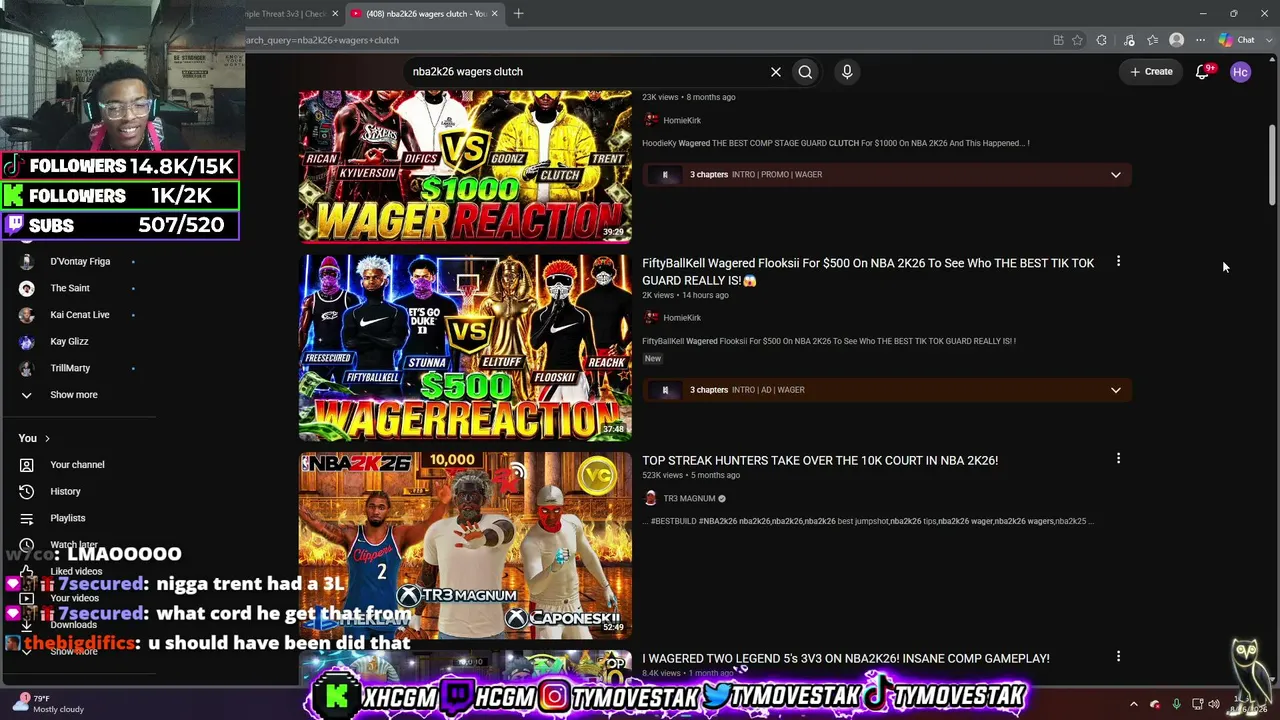
Task: Click the browser media music note icon
Action: click(x=1129, y=40)
